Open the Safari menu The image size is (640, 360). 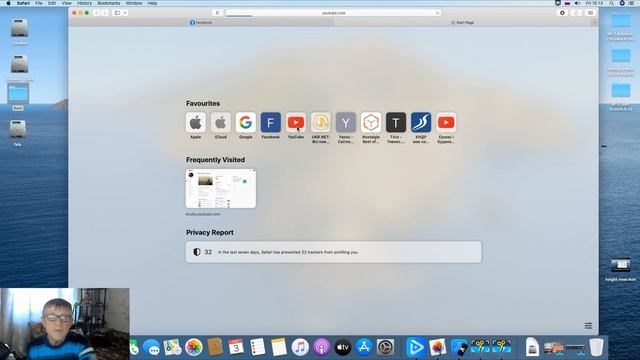pos(23,3)
